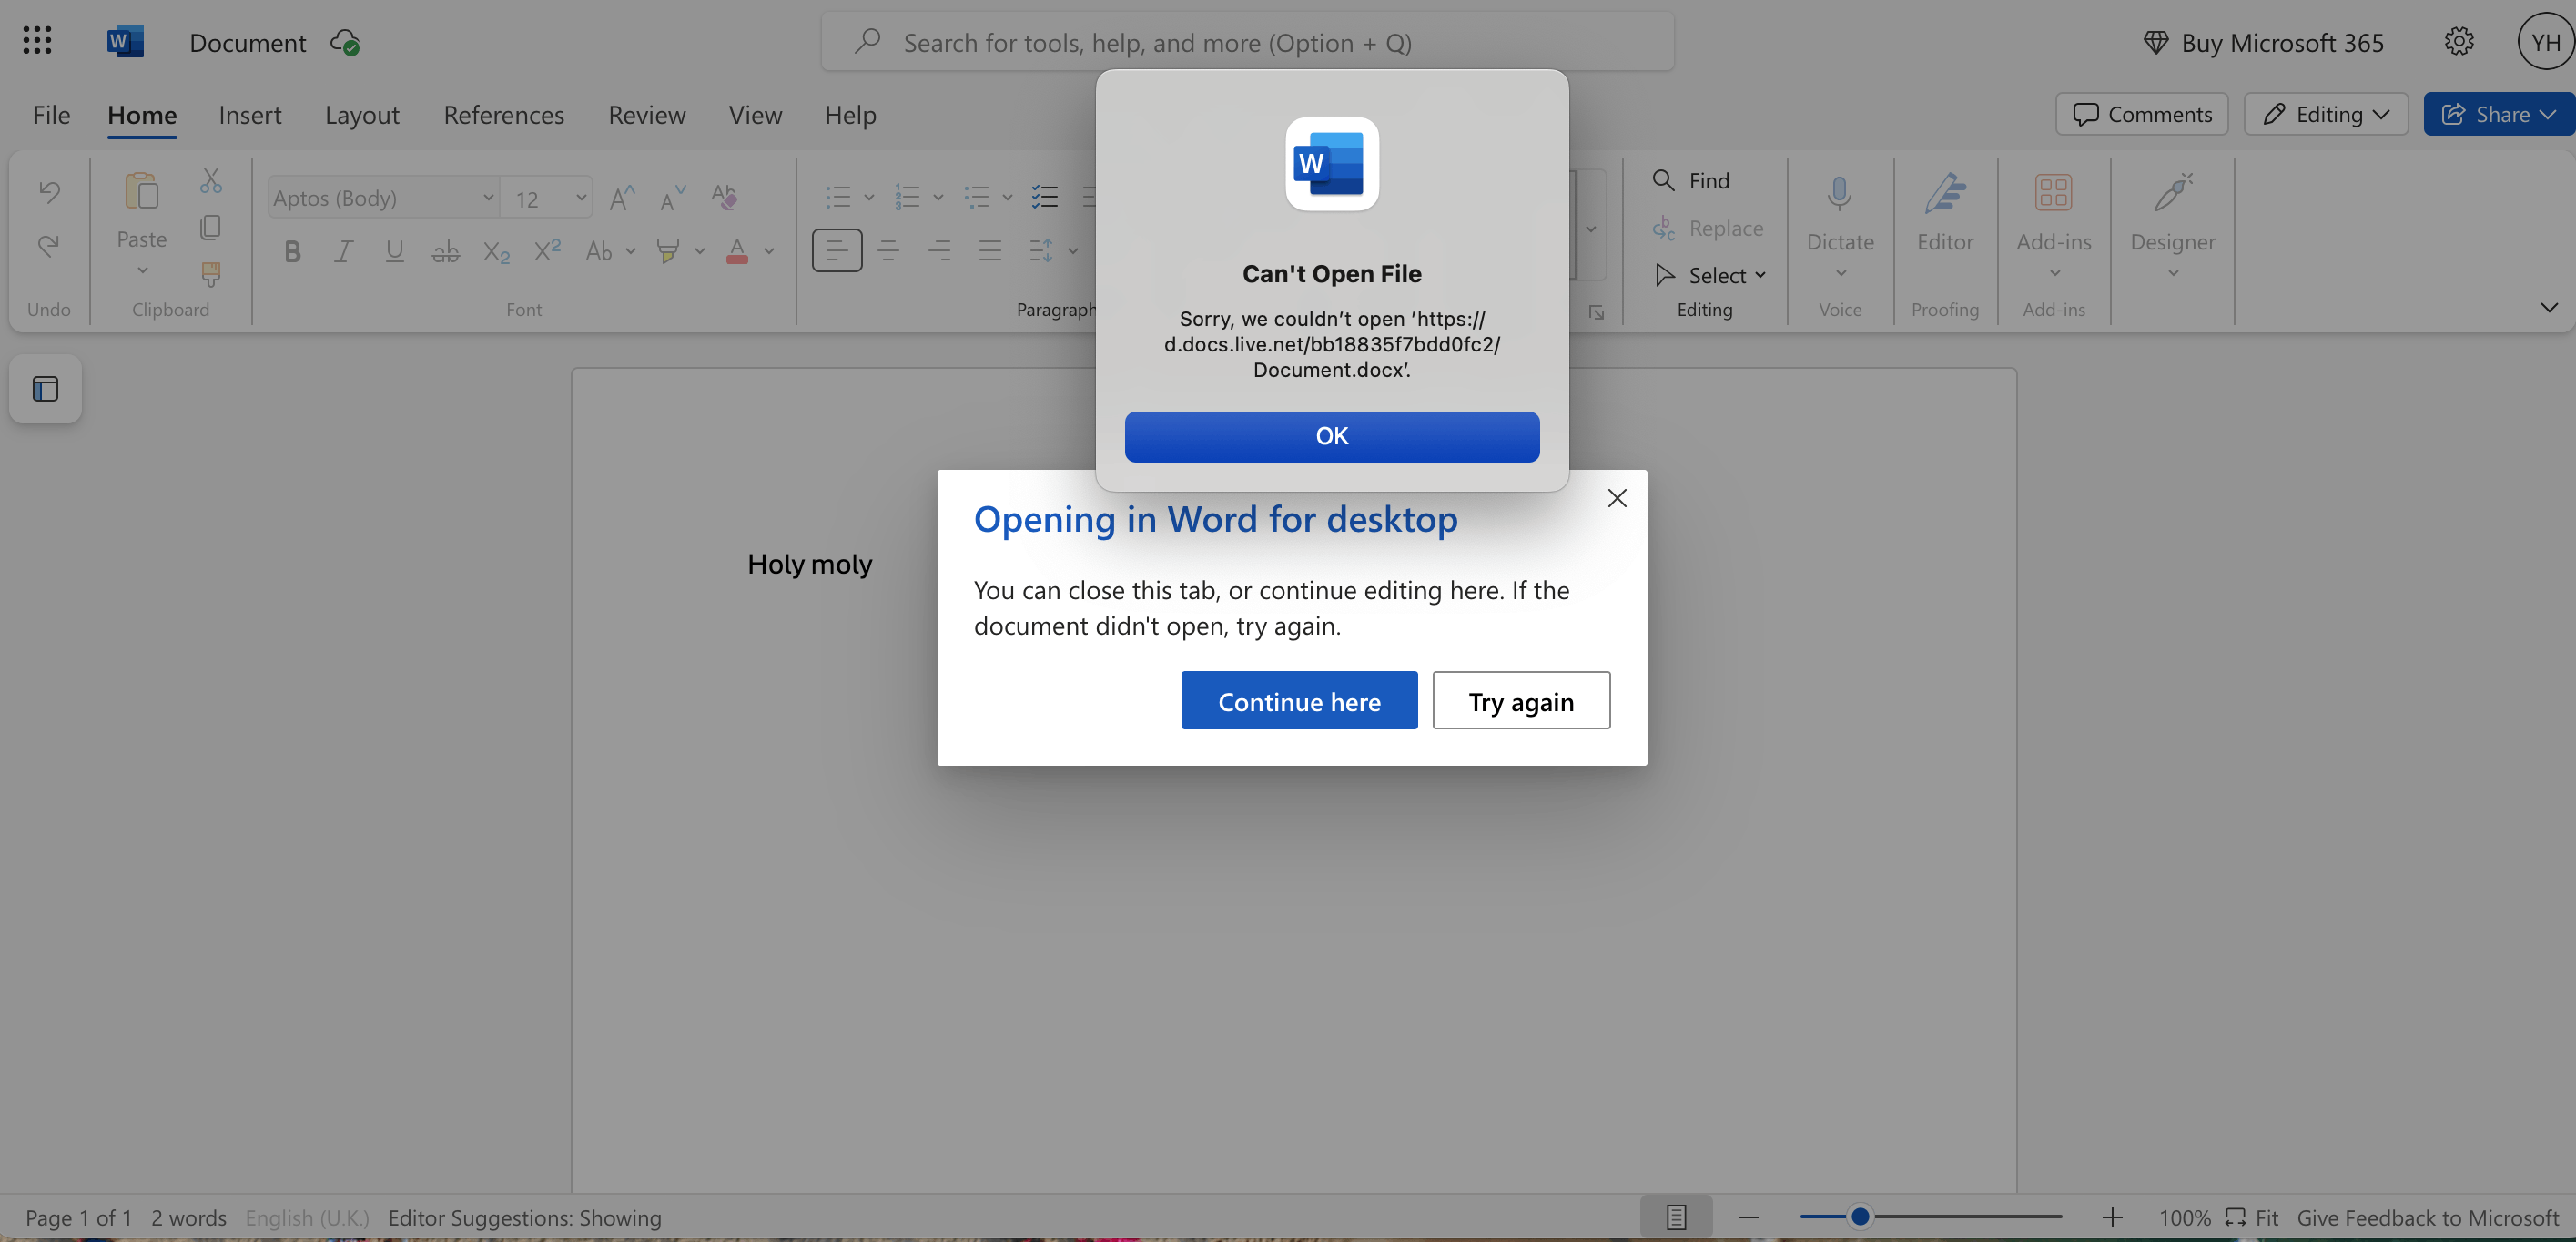Toggle Bold formatting
This screenshot has height=1242, width=2576.
[x=292, y=251]
